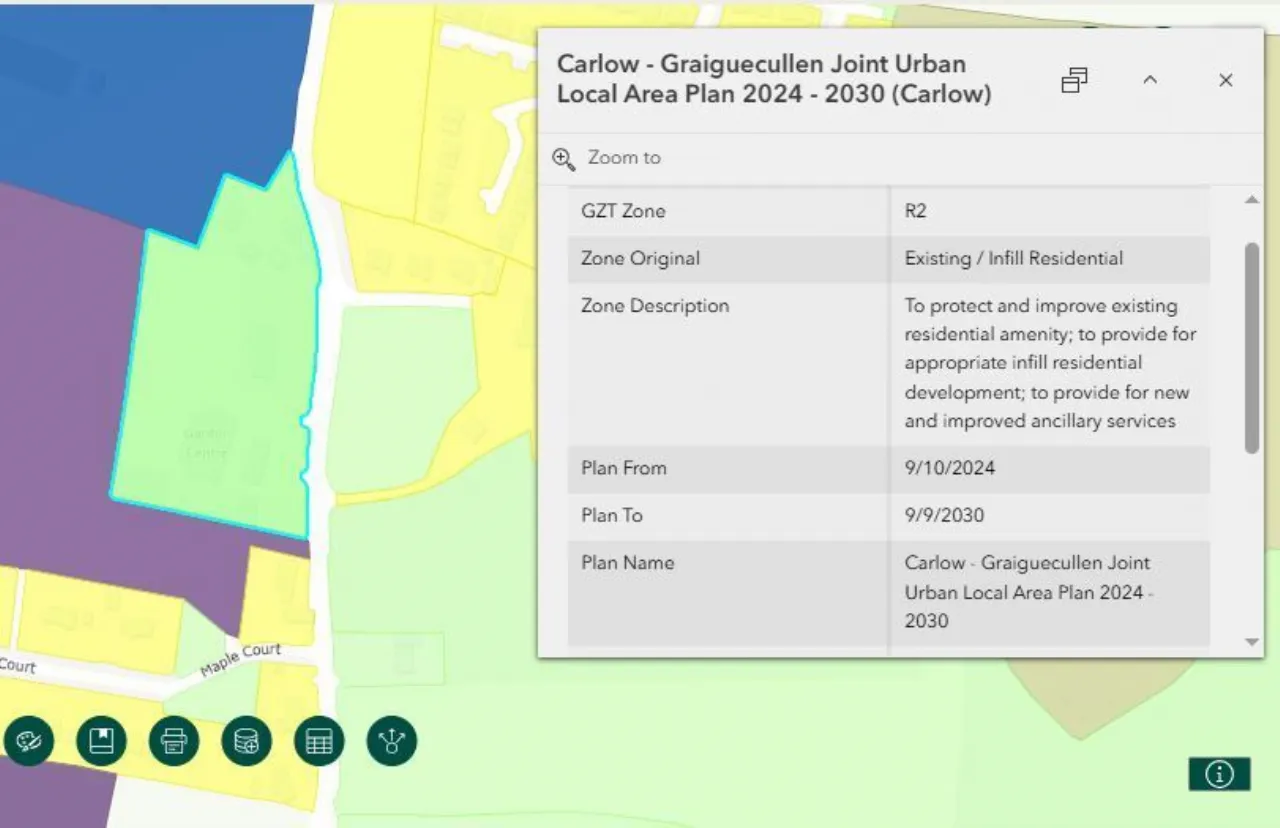Click the popup scrollbar up arrow
The image size is (1280, 828).
(1251, 201)
